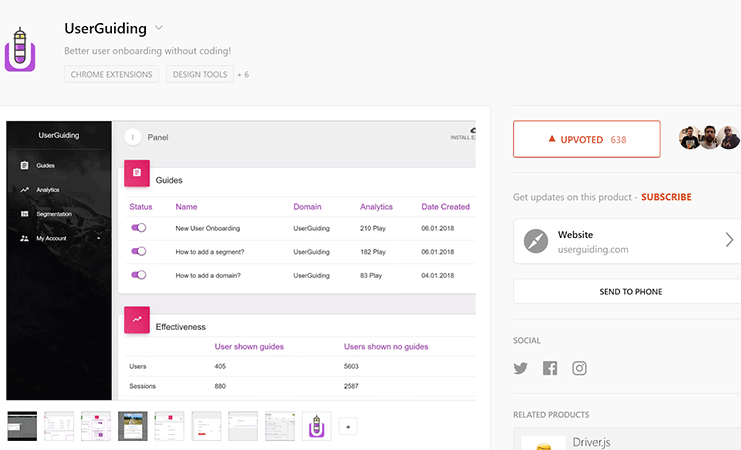Click the pink Guides clipboard card icon

[x=137, y=173]
